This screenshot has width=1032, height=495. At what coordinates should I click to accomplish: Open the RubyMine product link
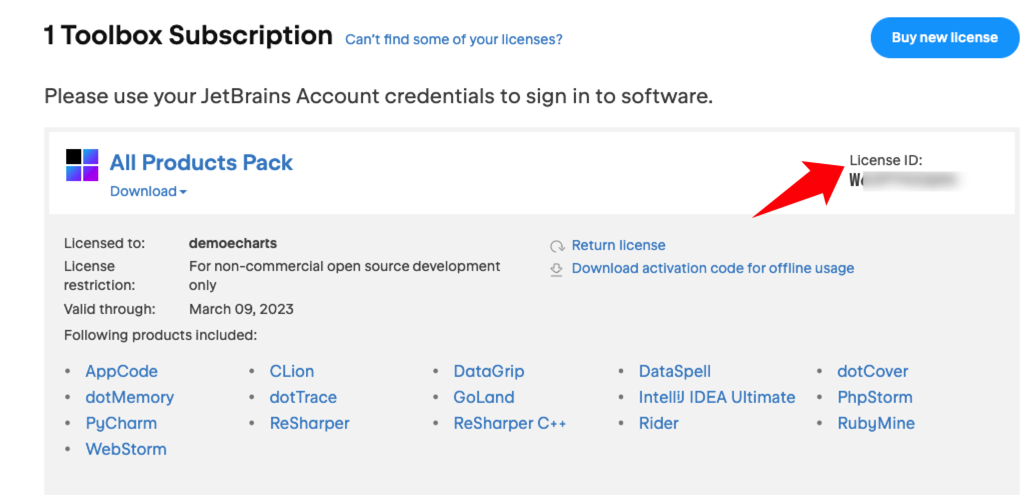click(876, 423)
